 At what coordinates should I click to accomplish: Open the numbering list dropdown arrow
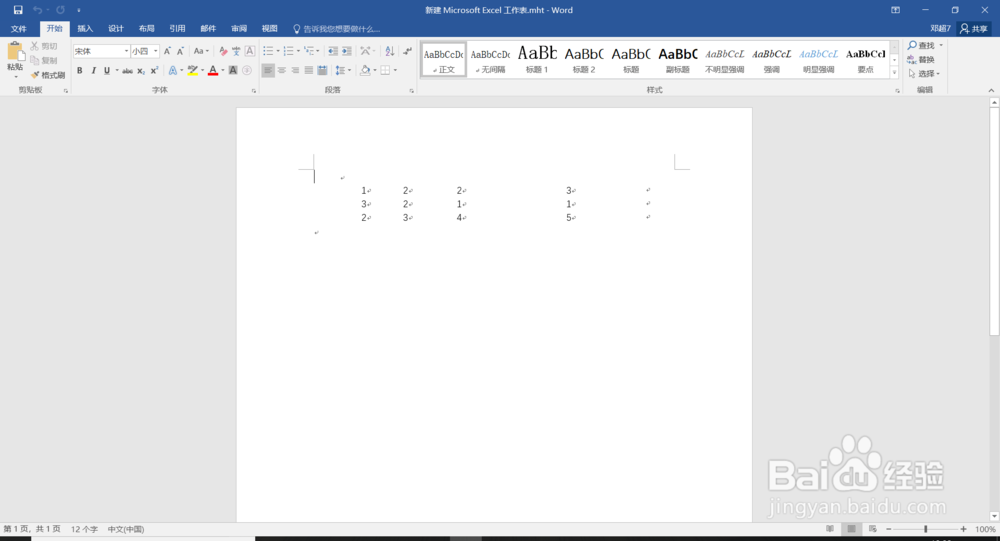(298, 51)
